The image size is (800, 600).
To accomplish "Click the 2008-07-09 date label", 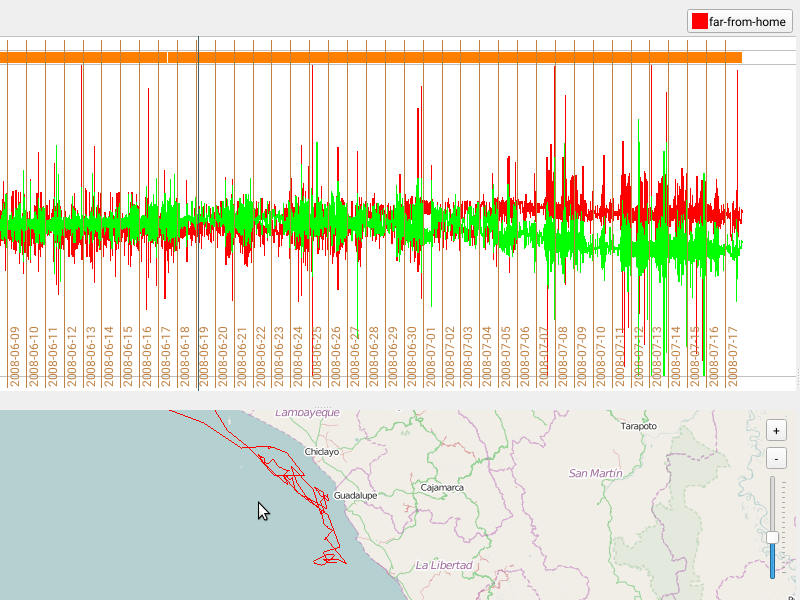I will click(x=582, y=357).
